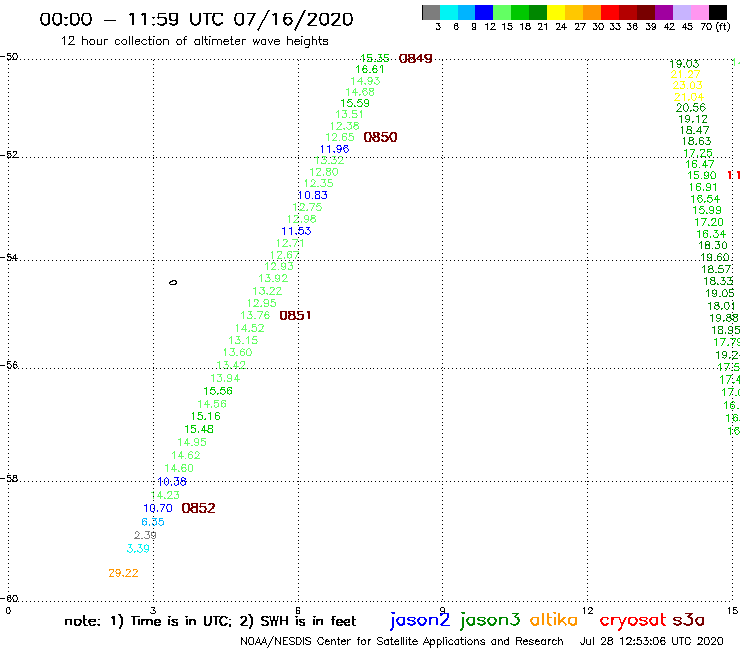Click the black color swatch in the legend

[718, 12]
